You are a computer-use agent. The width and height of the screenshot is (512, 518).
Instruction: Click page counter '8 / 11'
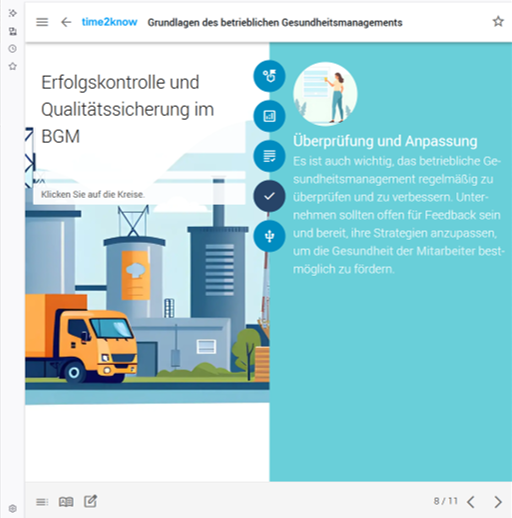[x=445, y=501]
